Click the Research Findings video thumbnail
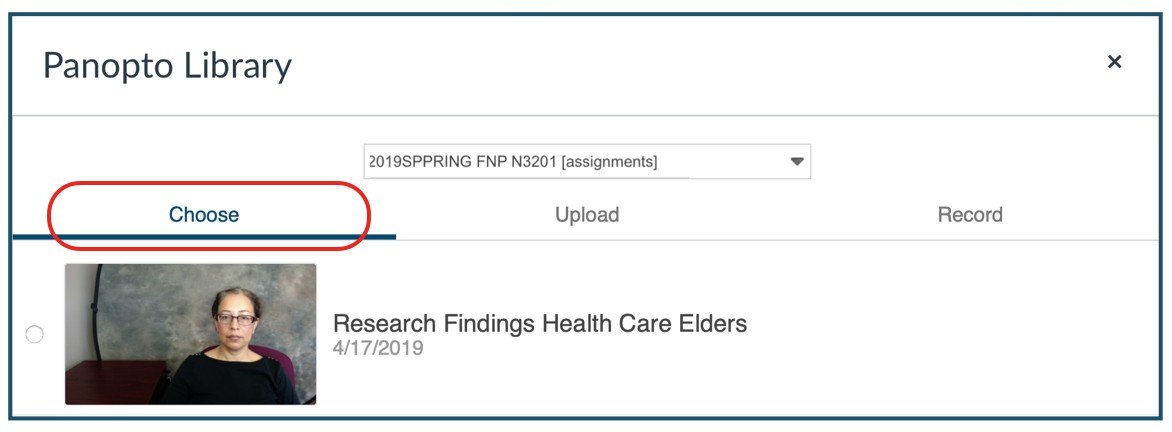This screenshot has width=1172, height=432. click(x=191, y=334)
